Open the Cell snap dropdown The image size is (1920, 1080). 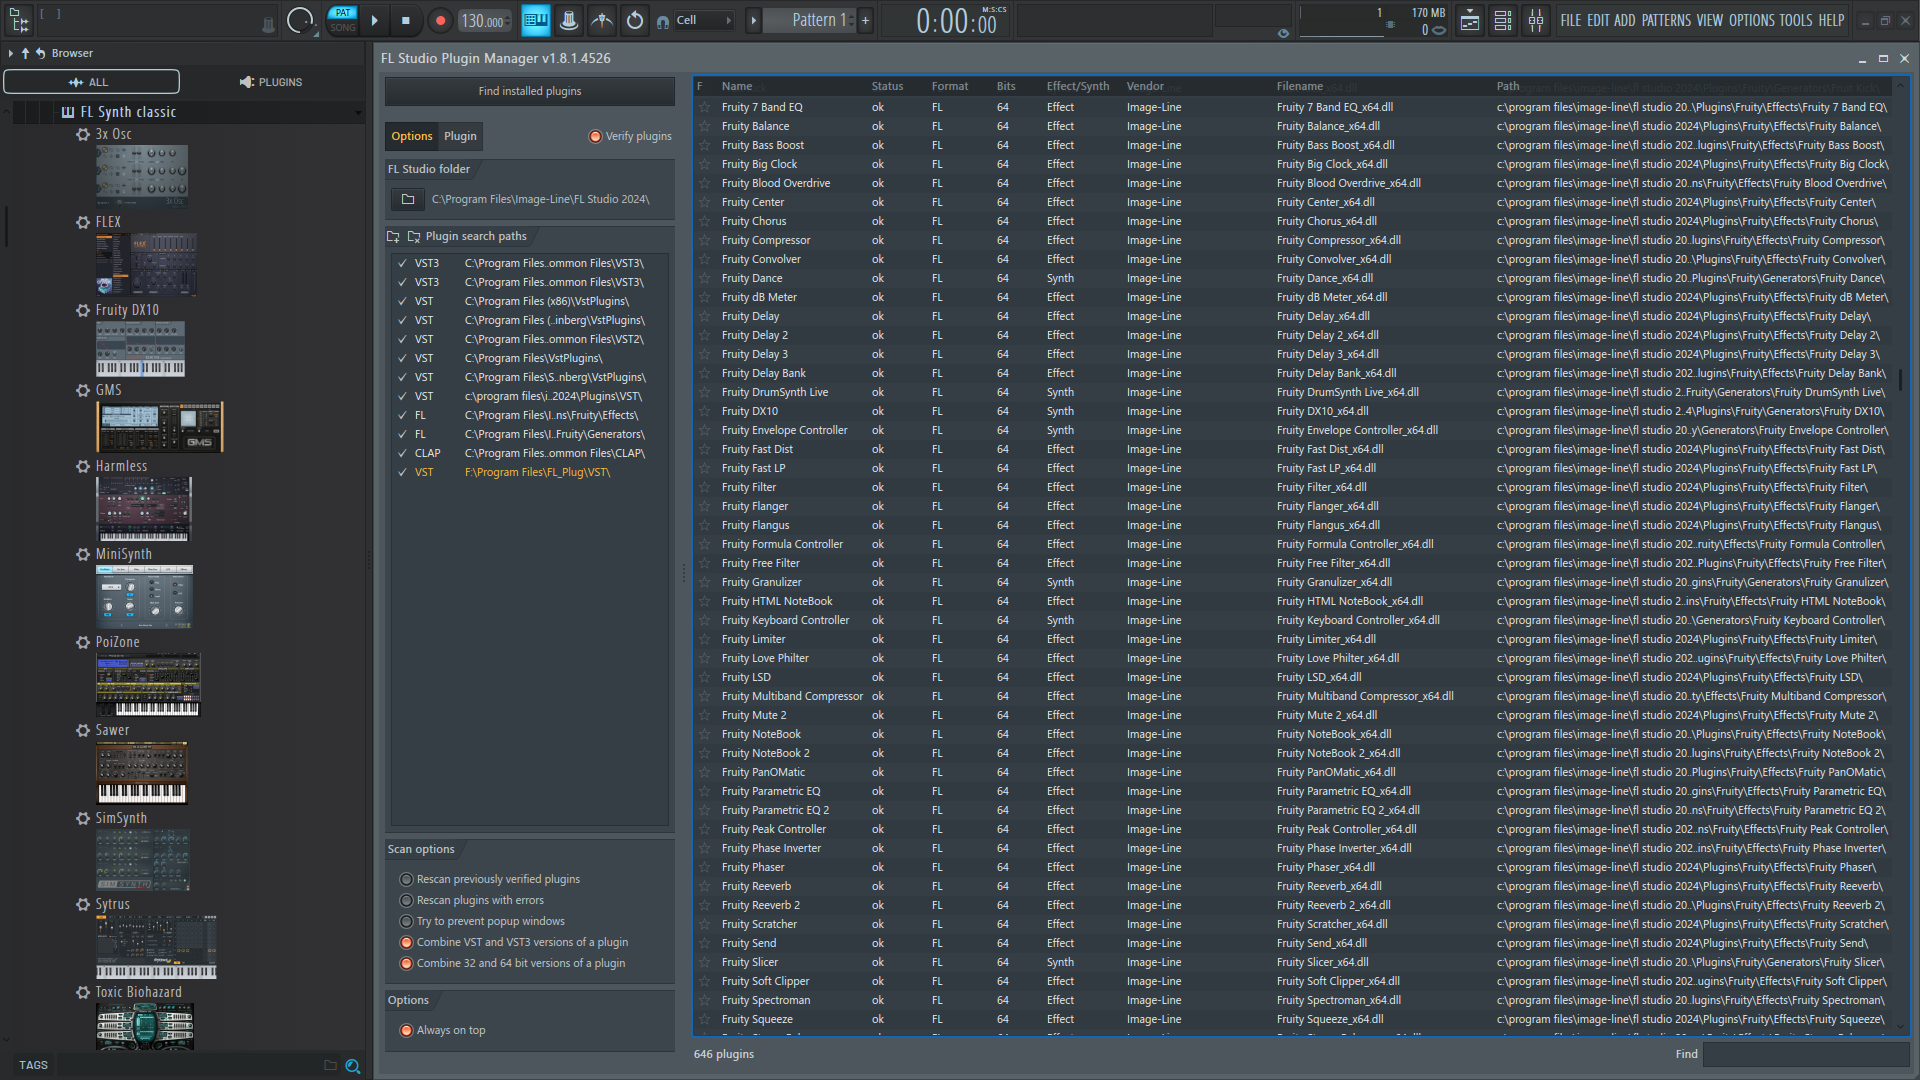pyautogui.click(x=704, y=20)
